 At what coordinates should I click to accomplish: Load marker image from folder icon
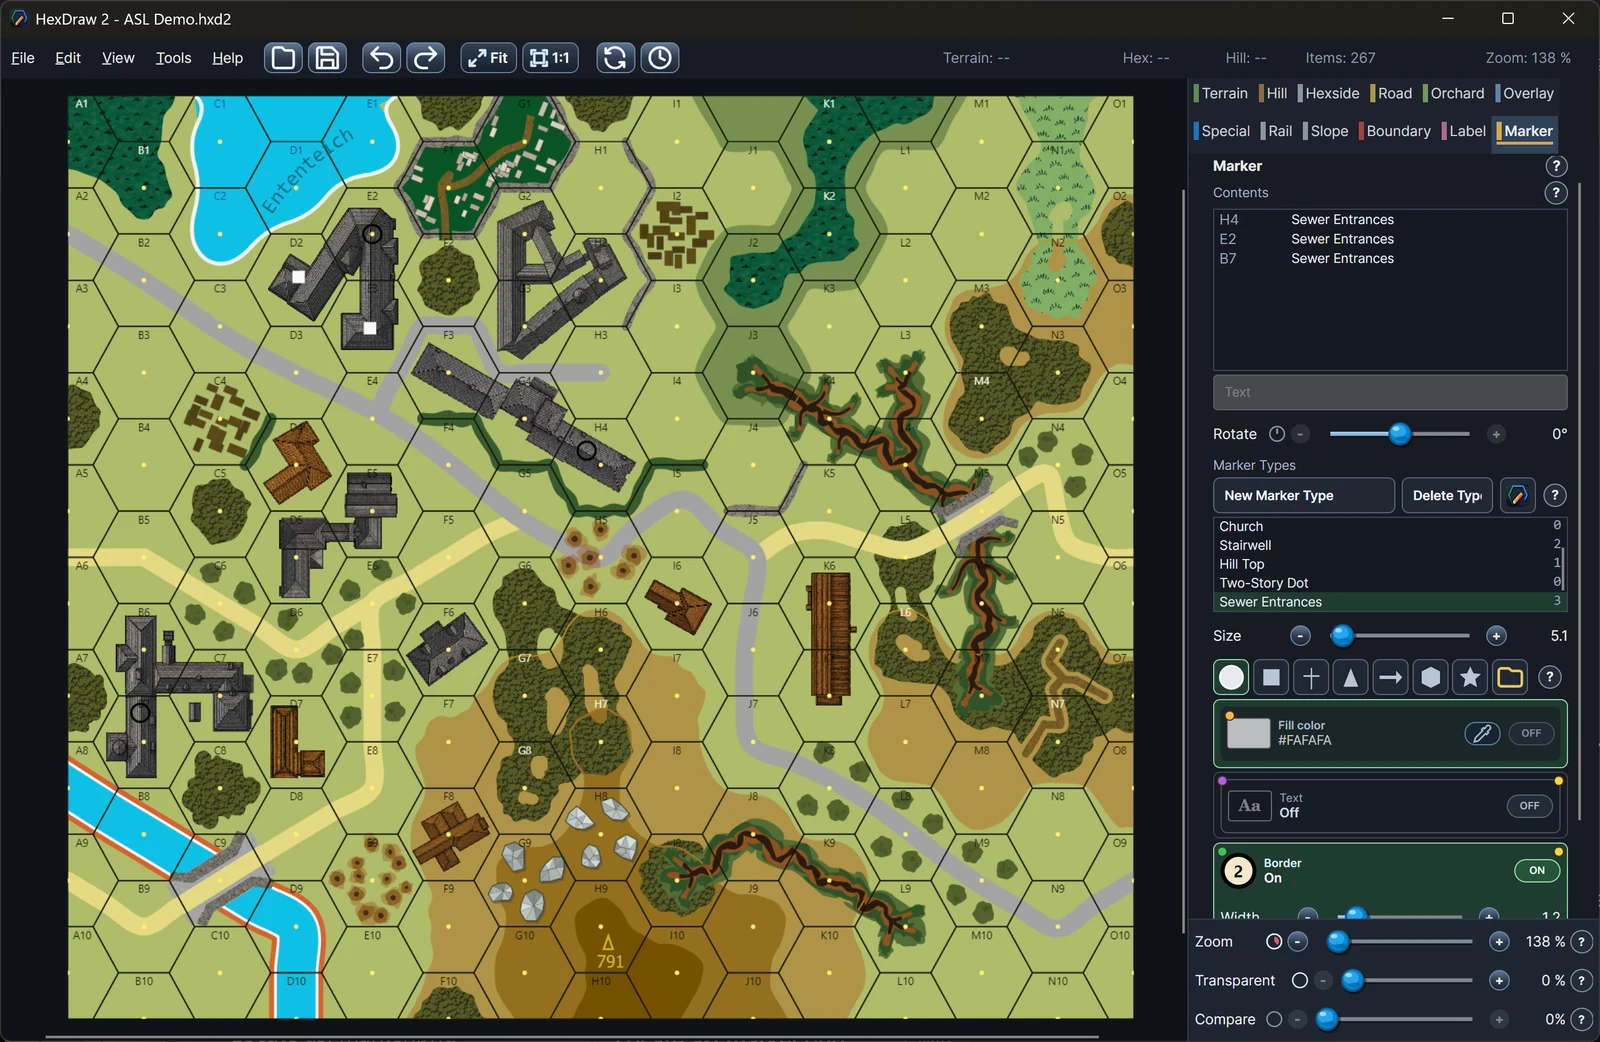pyautogui.click(x=1510, y=677)
